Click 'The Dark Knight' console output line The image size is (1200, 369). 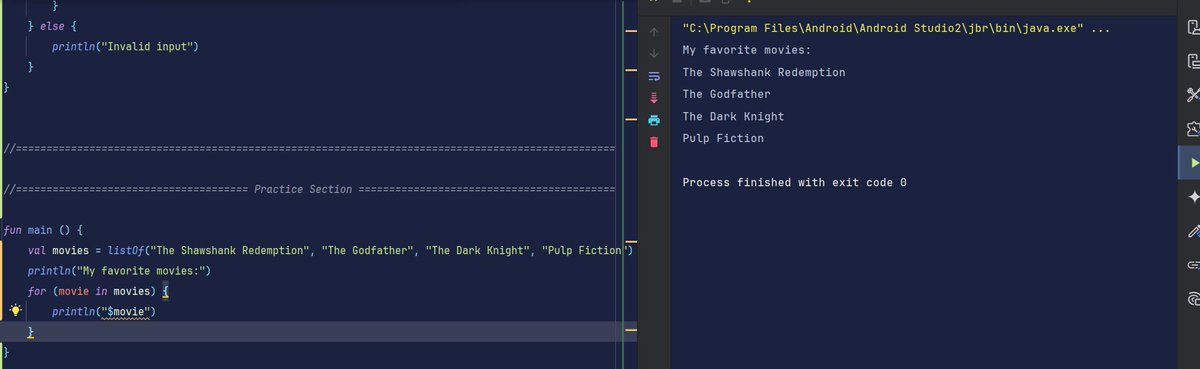click(x=733, y=116)
